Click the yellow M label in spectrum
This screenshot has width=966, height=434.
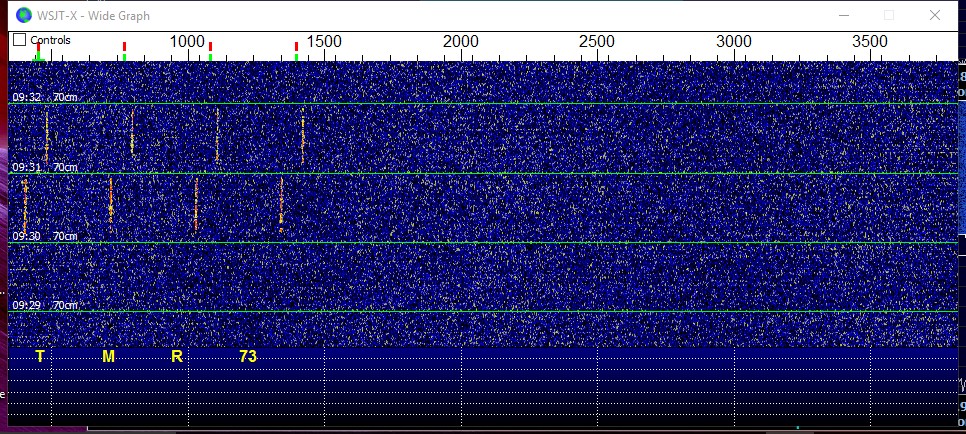tap(108, 356)
